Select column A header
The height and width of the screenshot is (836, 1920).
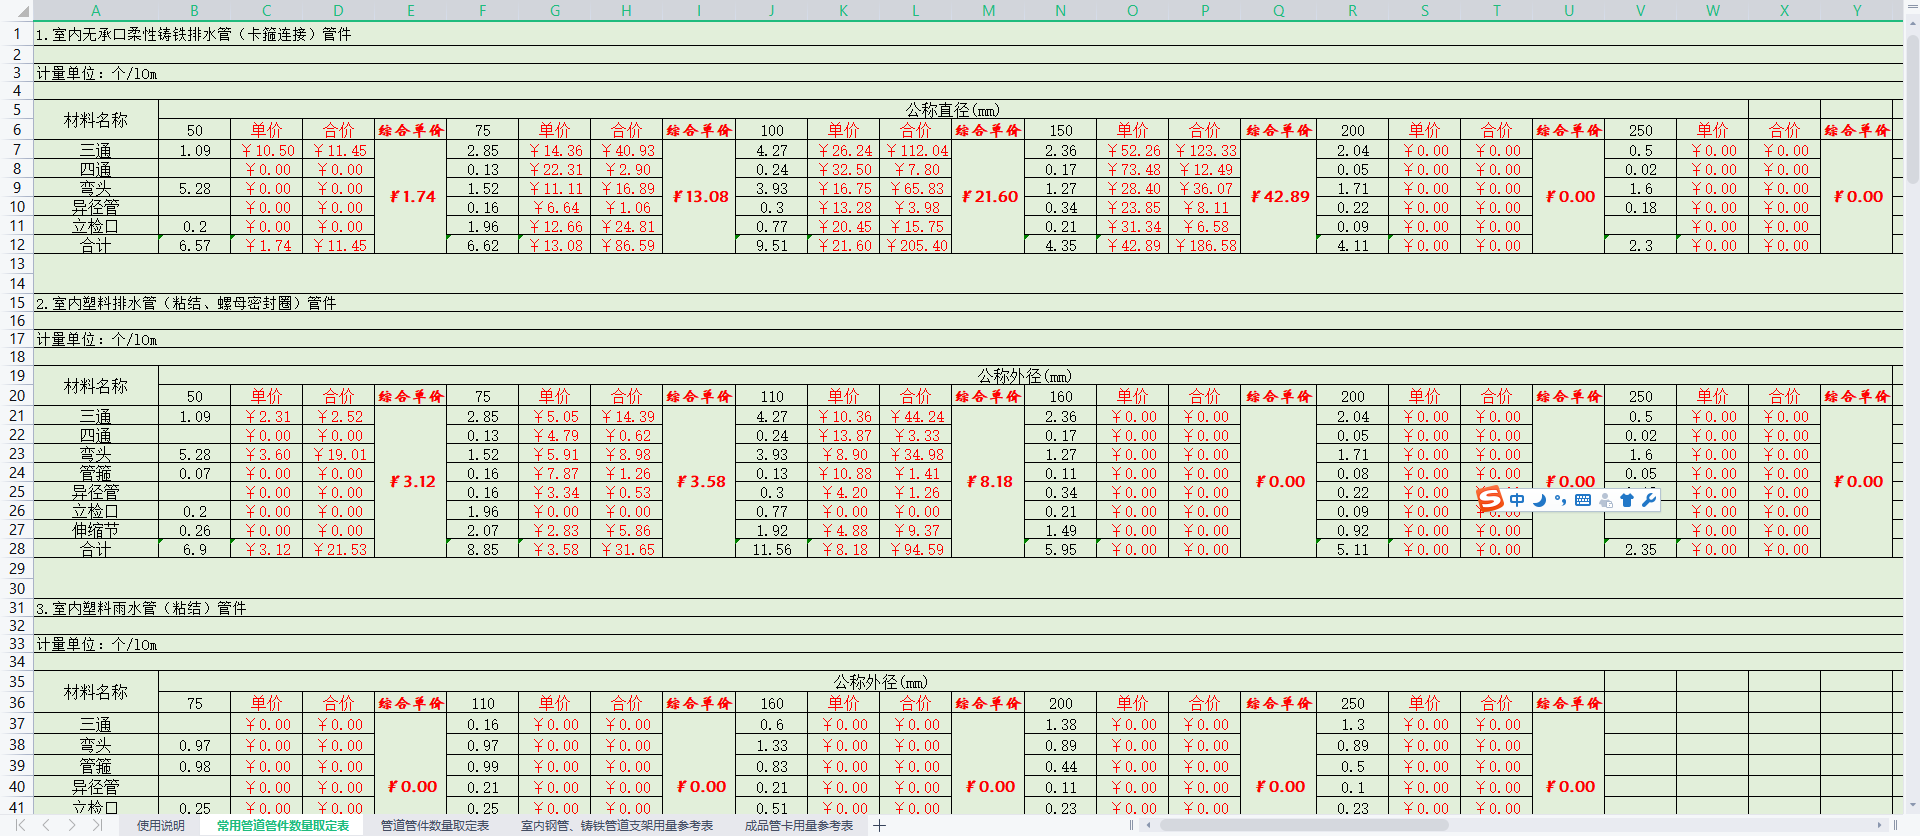point(96,10)
